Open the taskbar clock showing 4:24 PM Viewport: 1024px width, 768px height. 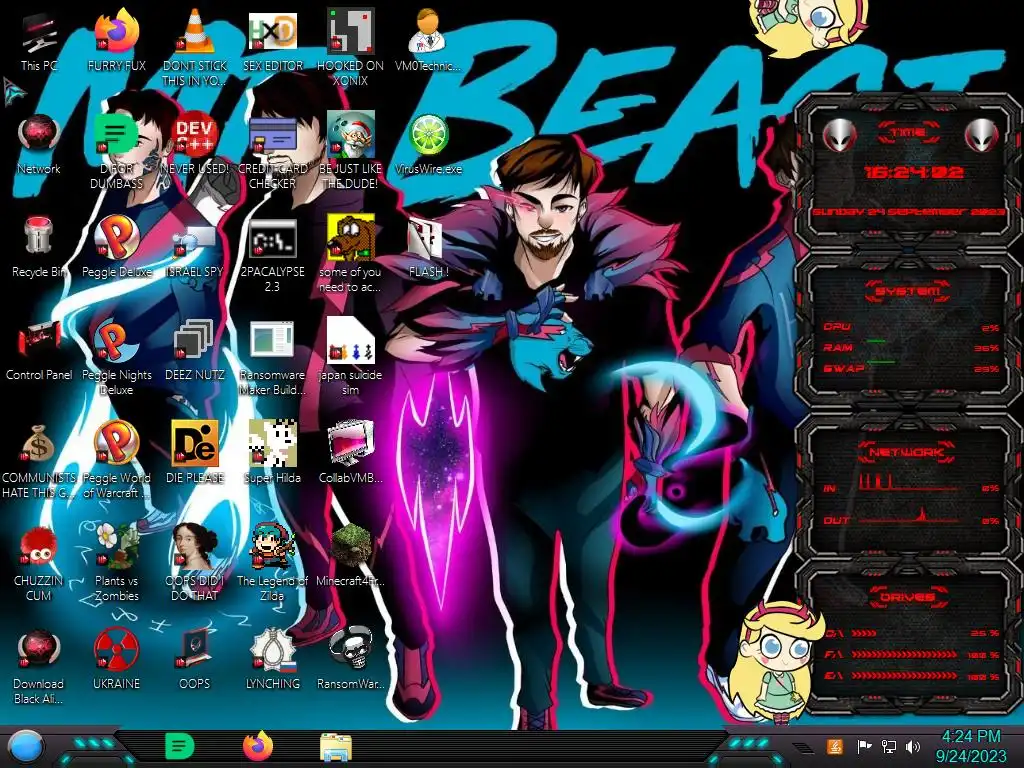(x=970, y=746)
